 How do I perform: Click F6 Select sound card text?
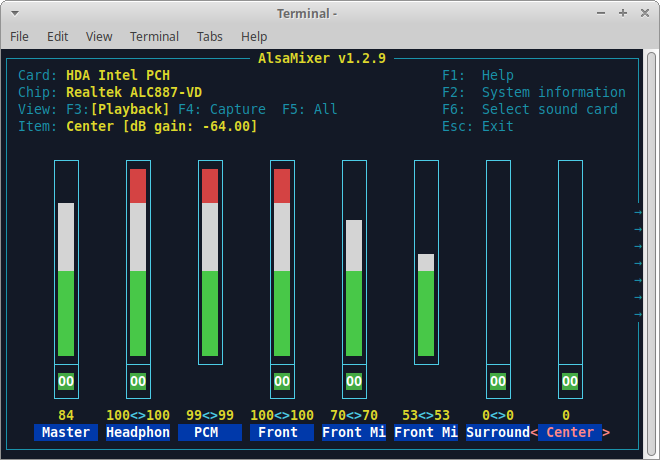click(x=530, y=109)
